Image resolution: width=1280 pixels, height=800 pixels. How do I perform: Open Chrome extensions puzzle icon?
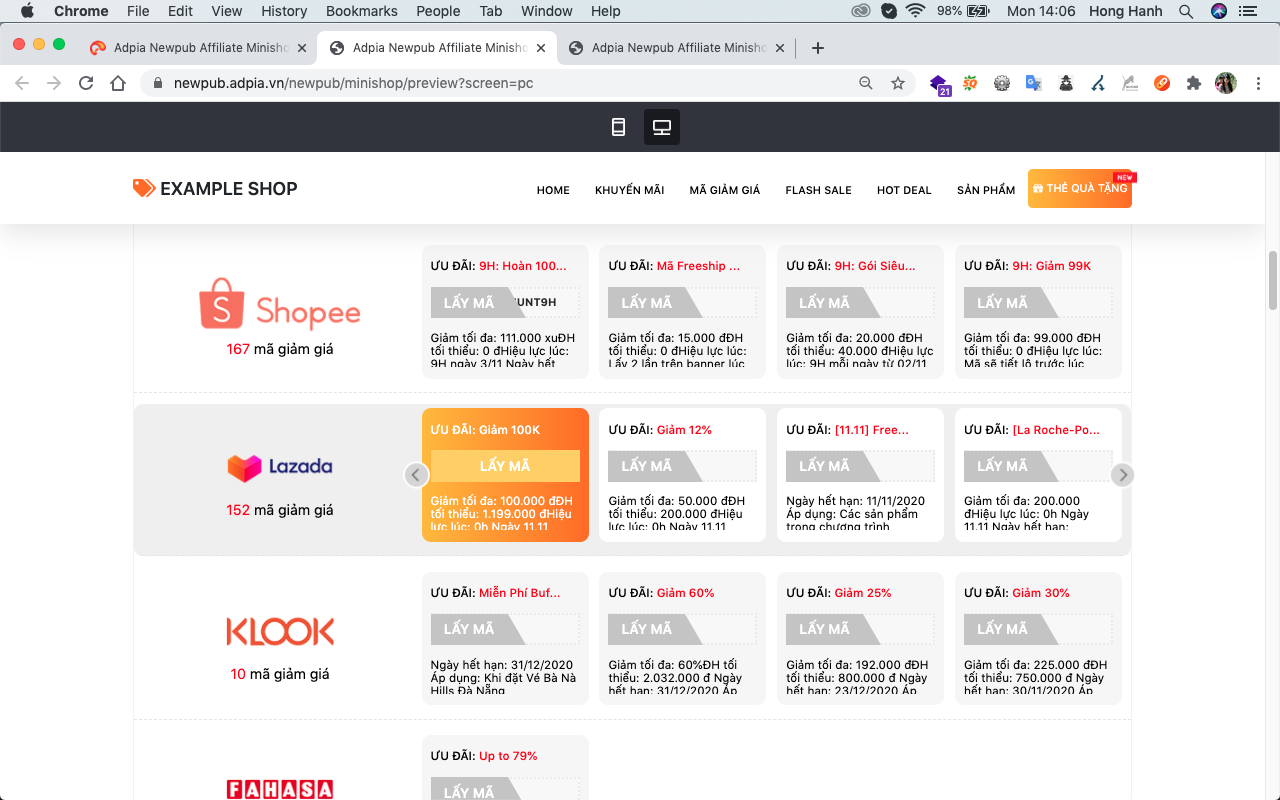1193,83
